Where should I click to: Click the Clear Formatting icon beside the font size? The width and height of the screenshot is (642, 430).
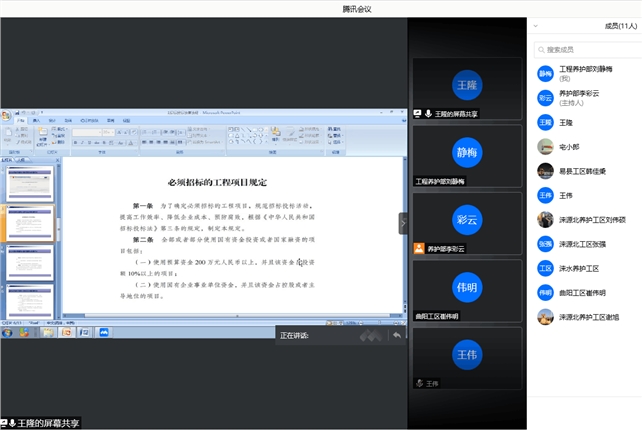[134, 132]
